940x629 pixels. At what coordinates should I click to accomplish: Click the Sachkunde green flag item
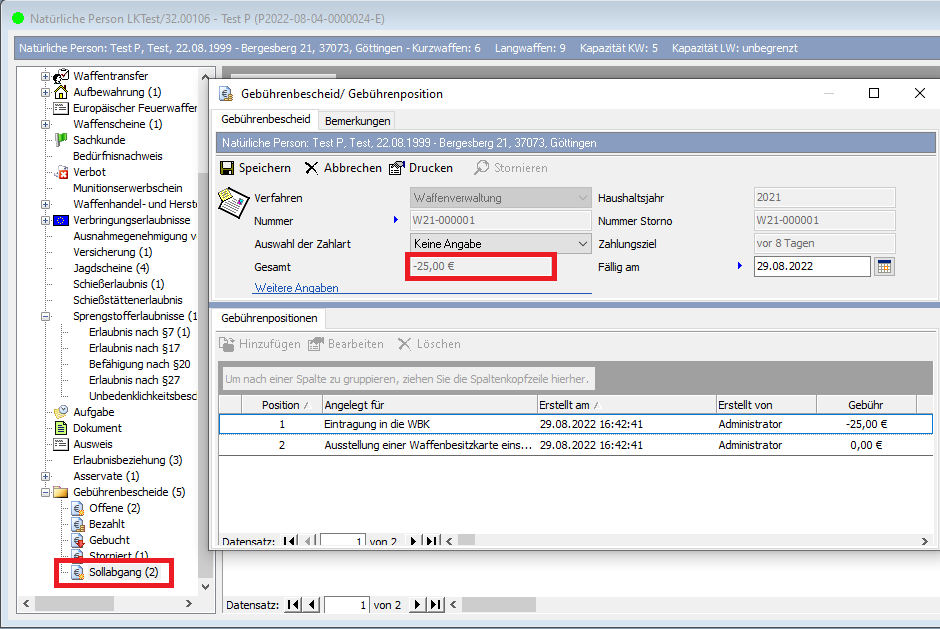click(x=61, y=140)
